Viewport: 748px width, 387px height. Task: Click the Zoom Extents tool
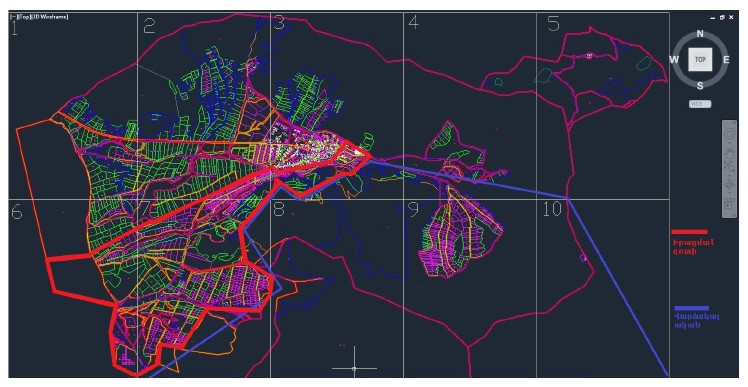729,167
